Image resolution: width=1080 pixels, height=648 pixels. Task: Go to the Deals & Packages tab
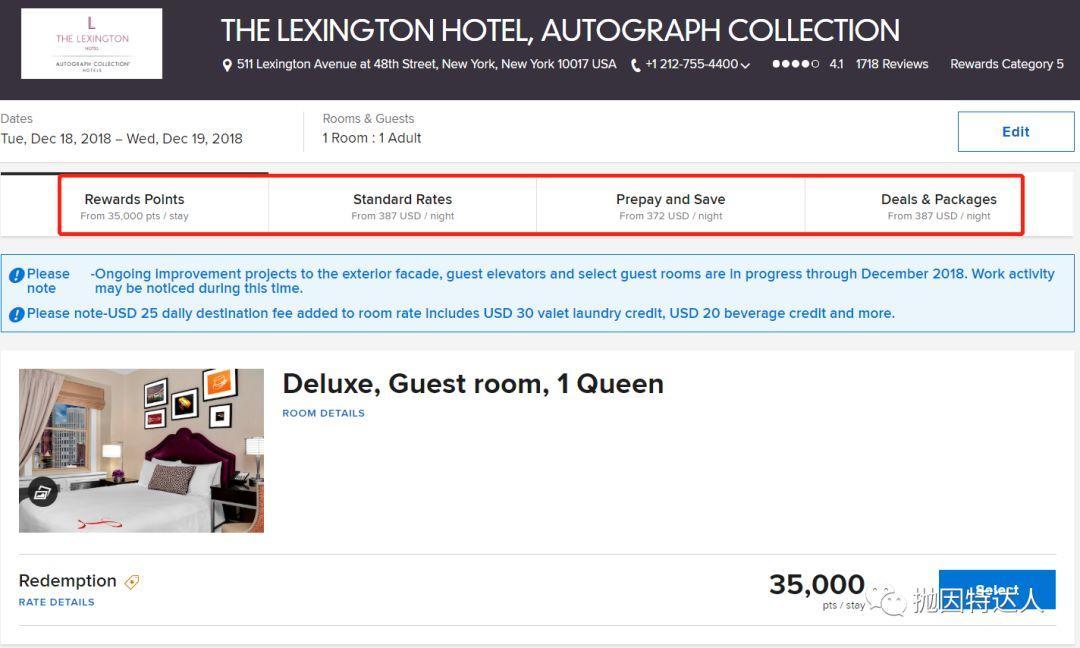tap(938, 206)
